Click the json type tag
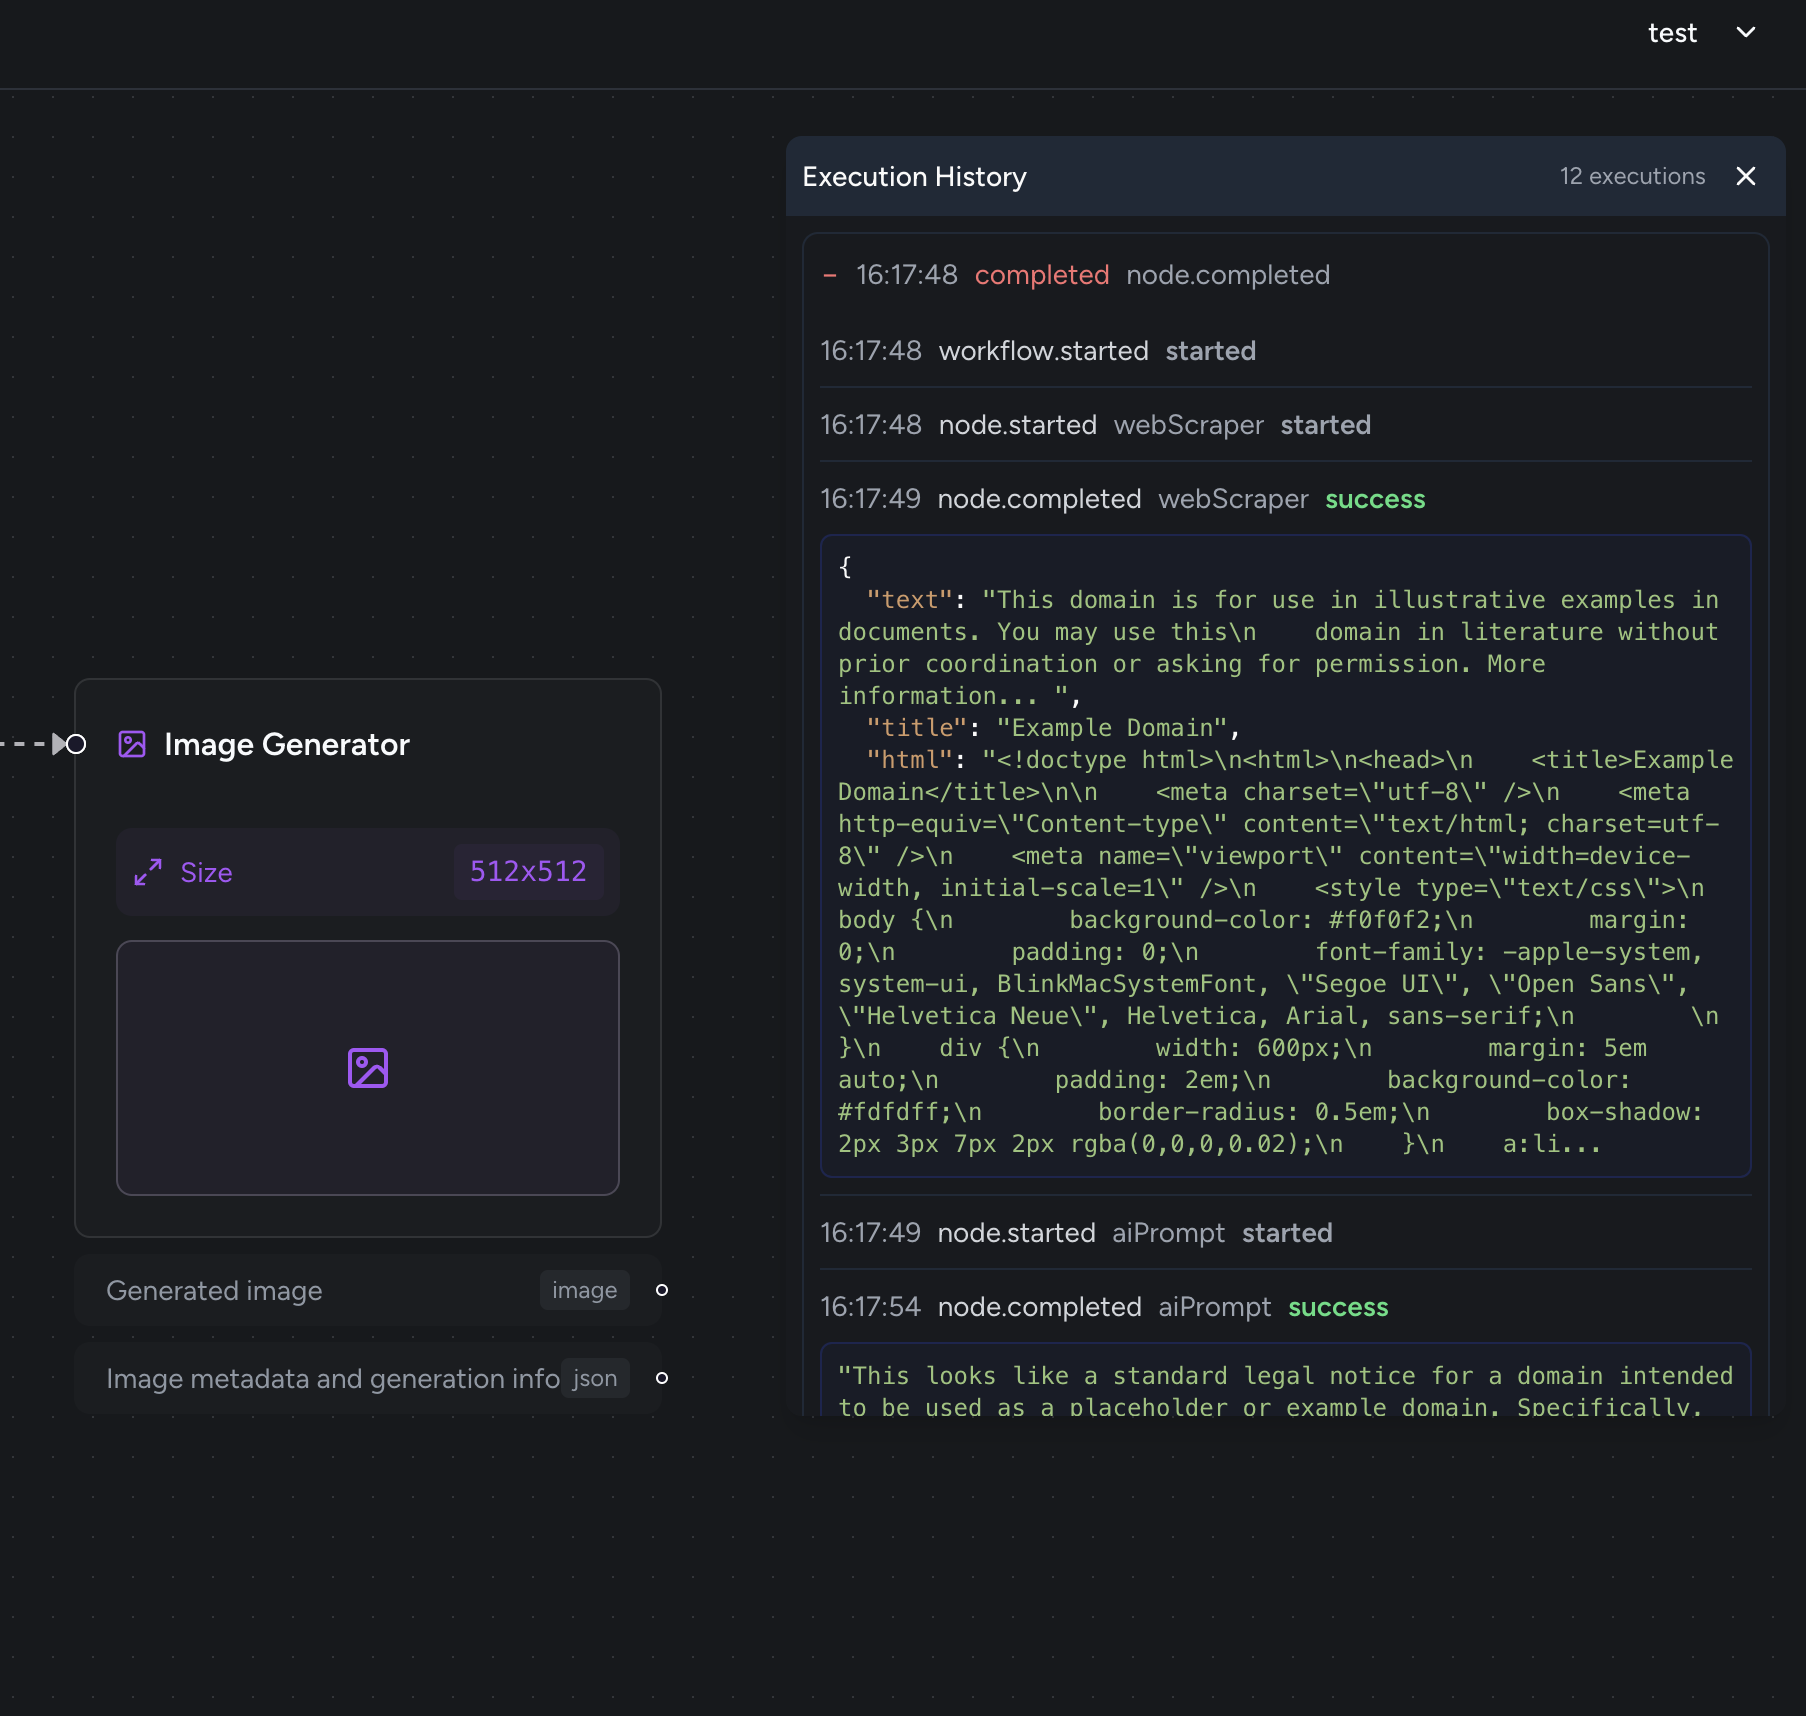Screen dimensions: 1806x1716 tap(595, 1378)
